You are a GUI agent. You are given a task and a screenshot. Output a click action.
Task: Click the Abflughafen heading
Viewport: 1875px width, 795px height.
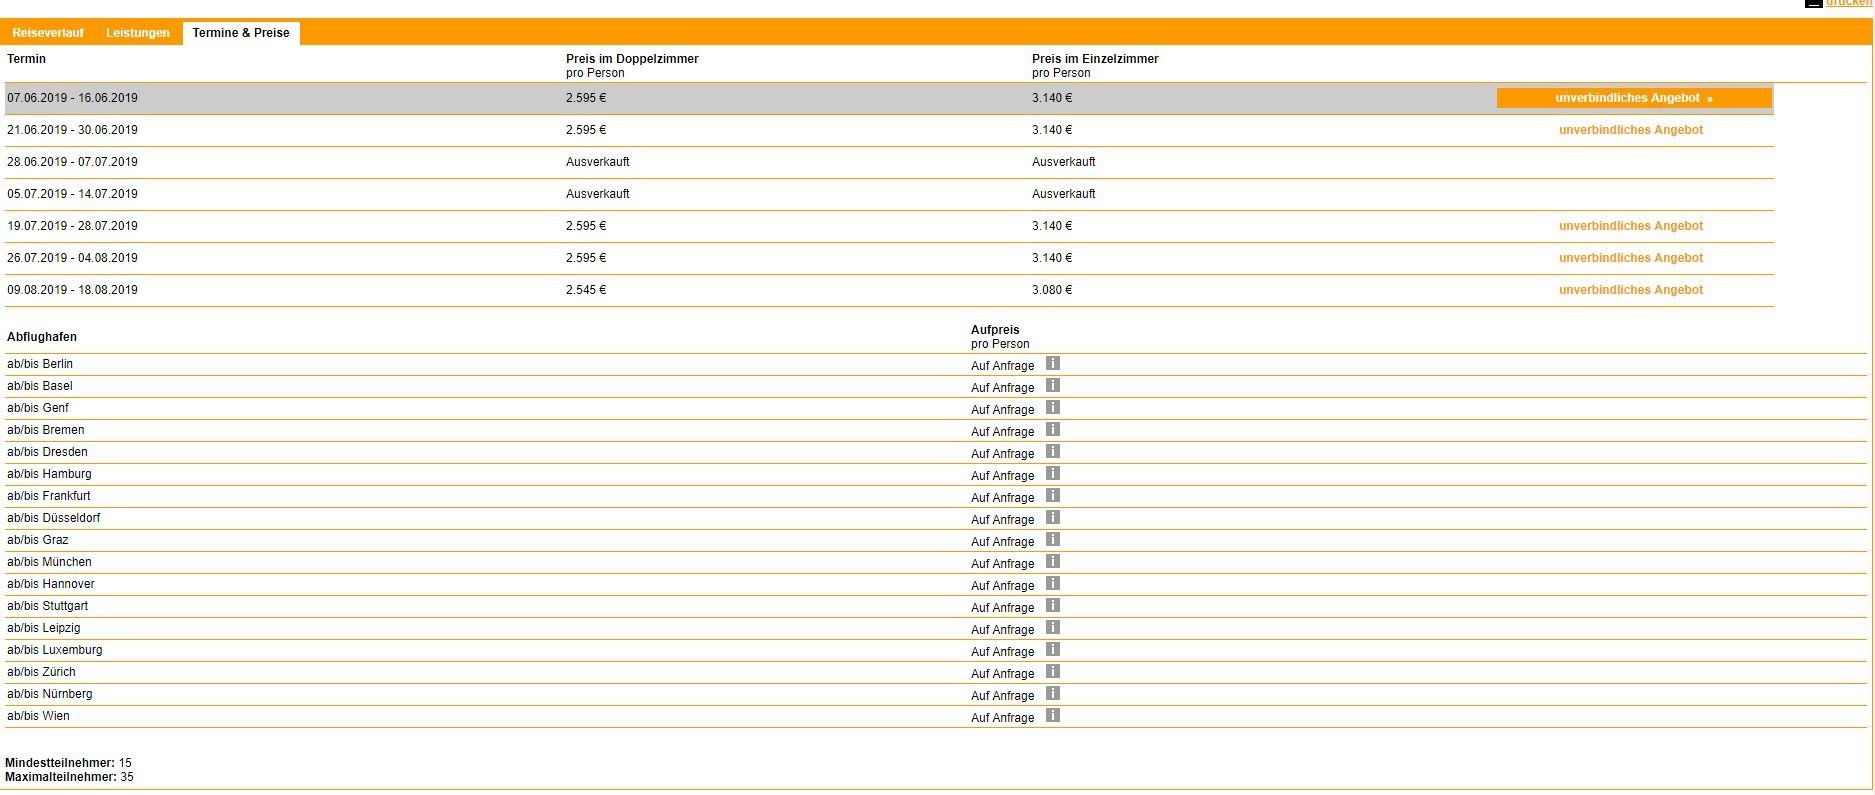(x=42, y=337)
